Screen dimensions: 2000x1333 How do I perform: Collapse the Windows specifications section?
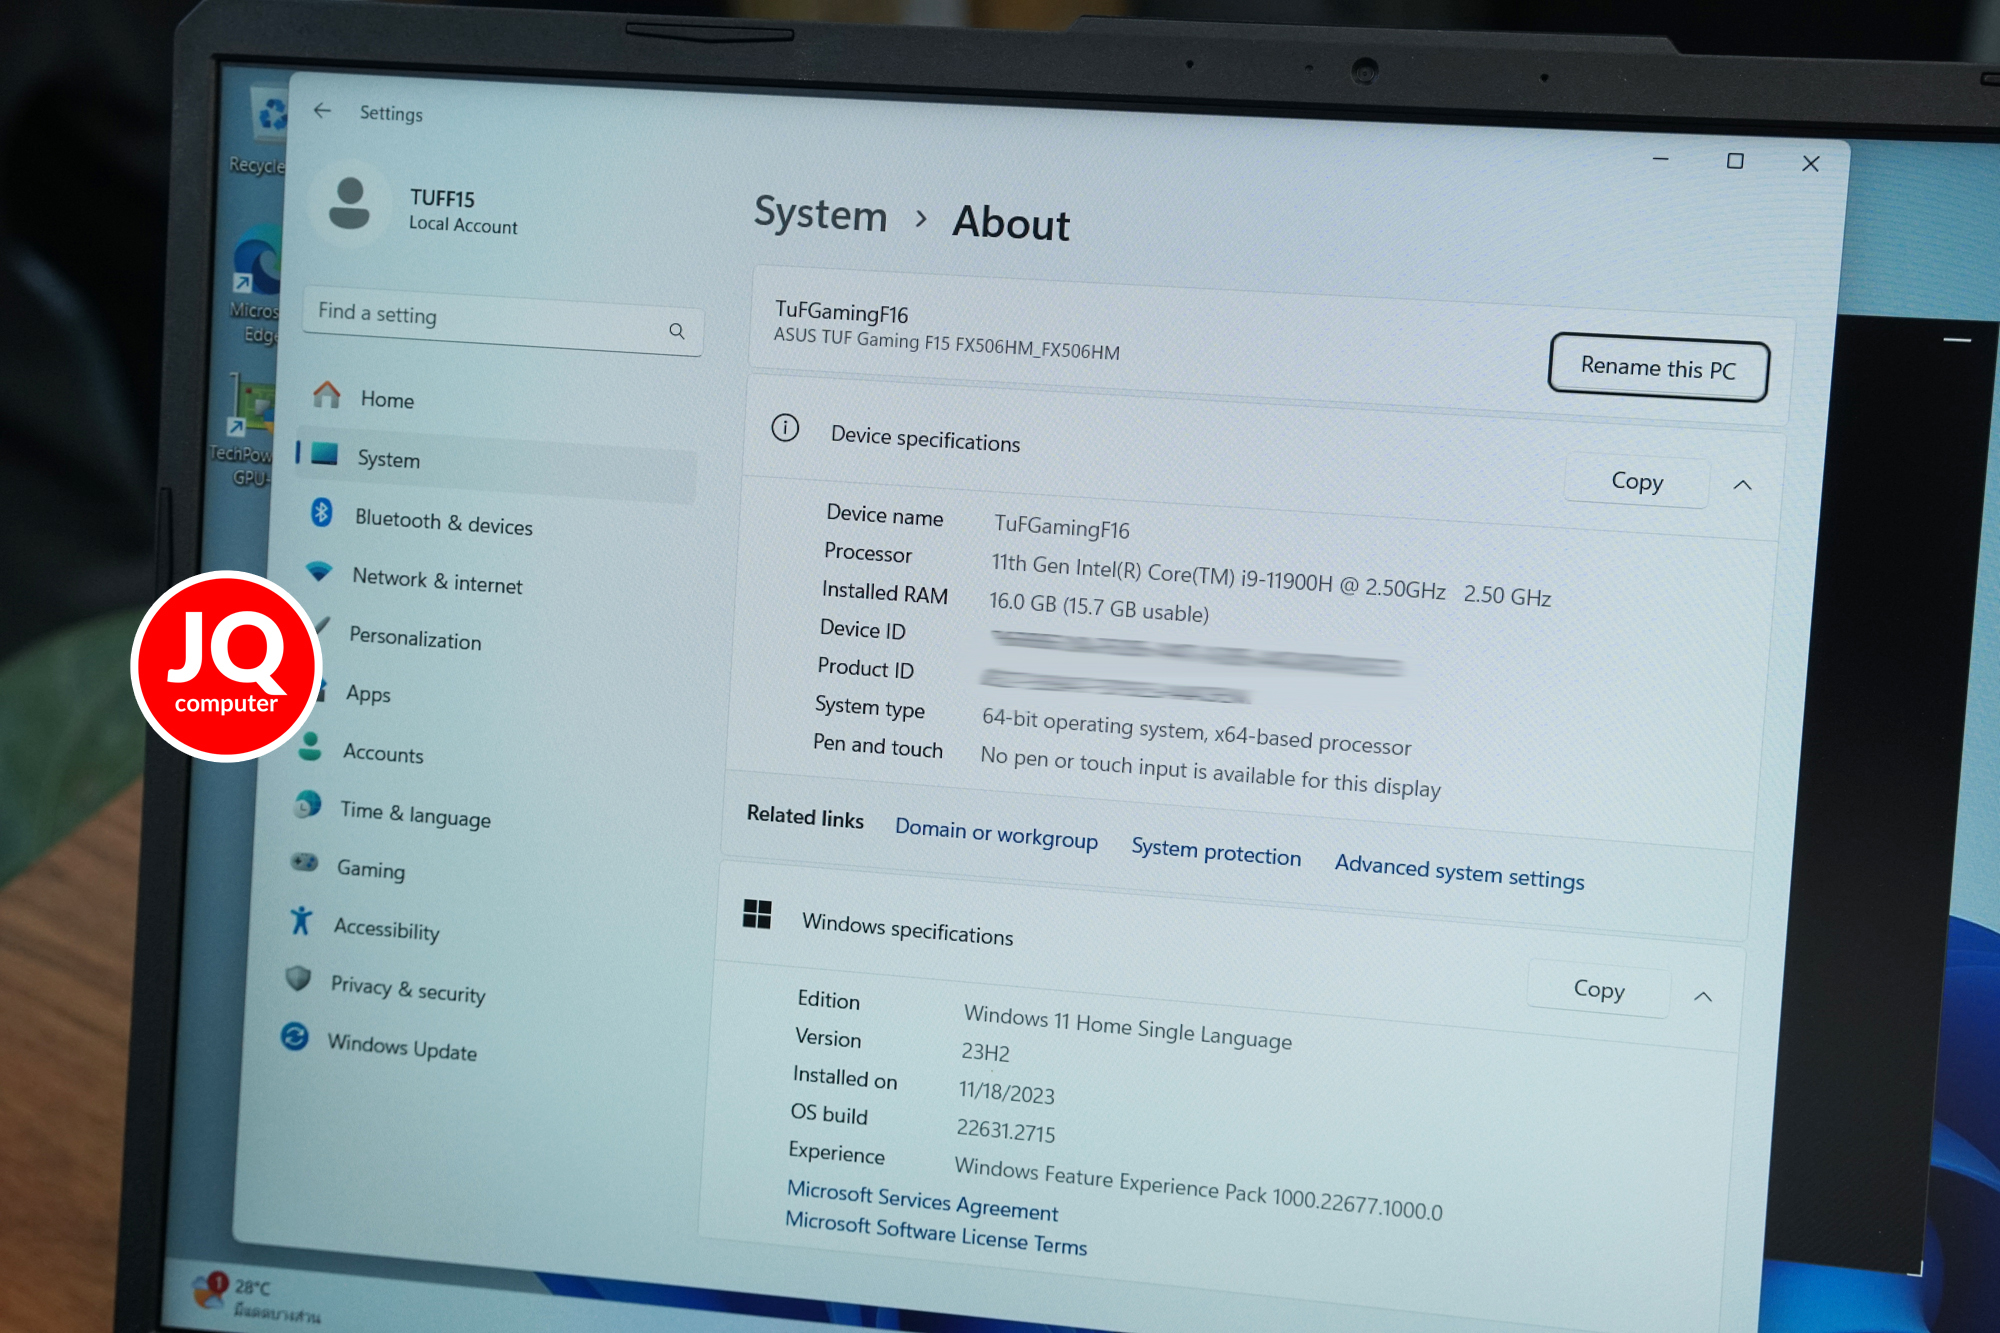pyautogui.click(x=1703, y=997)
